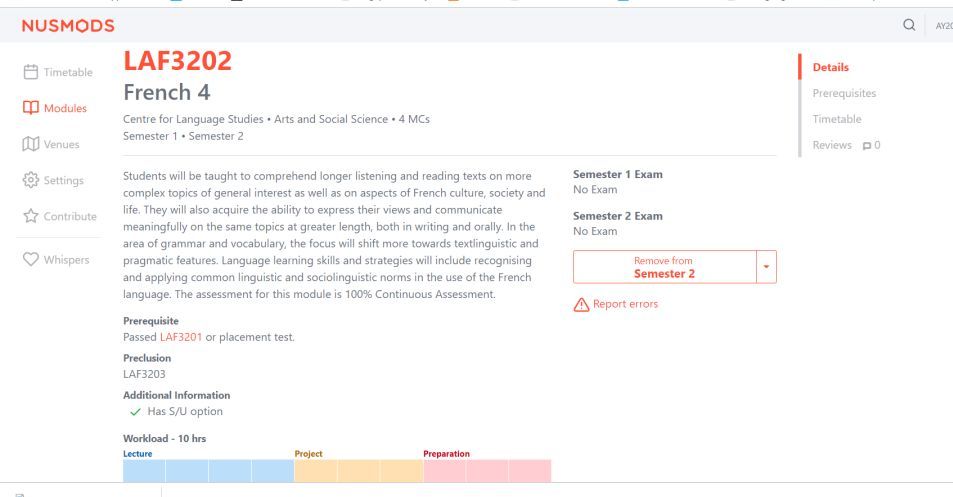The height and width of the screenshot is (497, 953).
Task: Open the LAF3201 prerequisite link
Action: coord(181,337)
